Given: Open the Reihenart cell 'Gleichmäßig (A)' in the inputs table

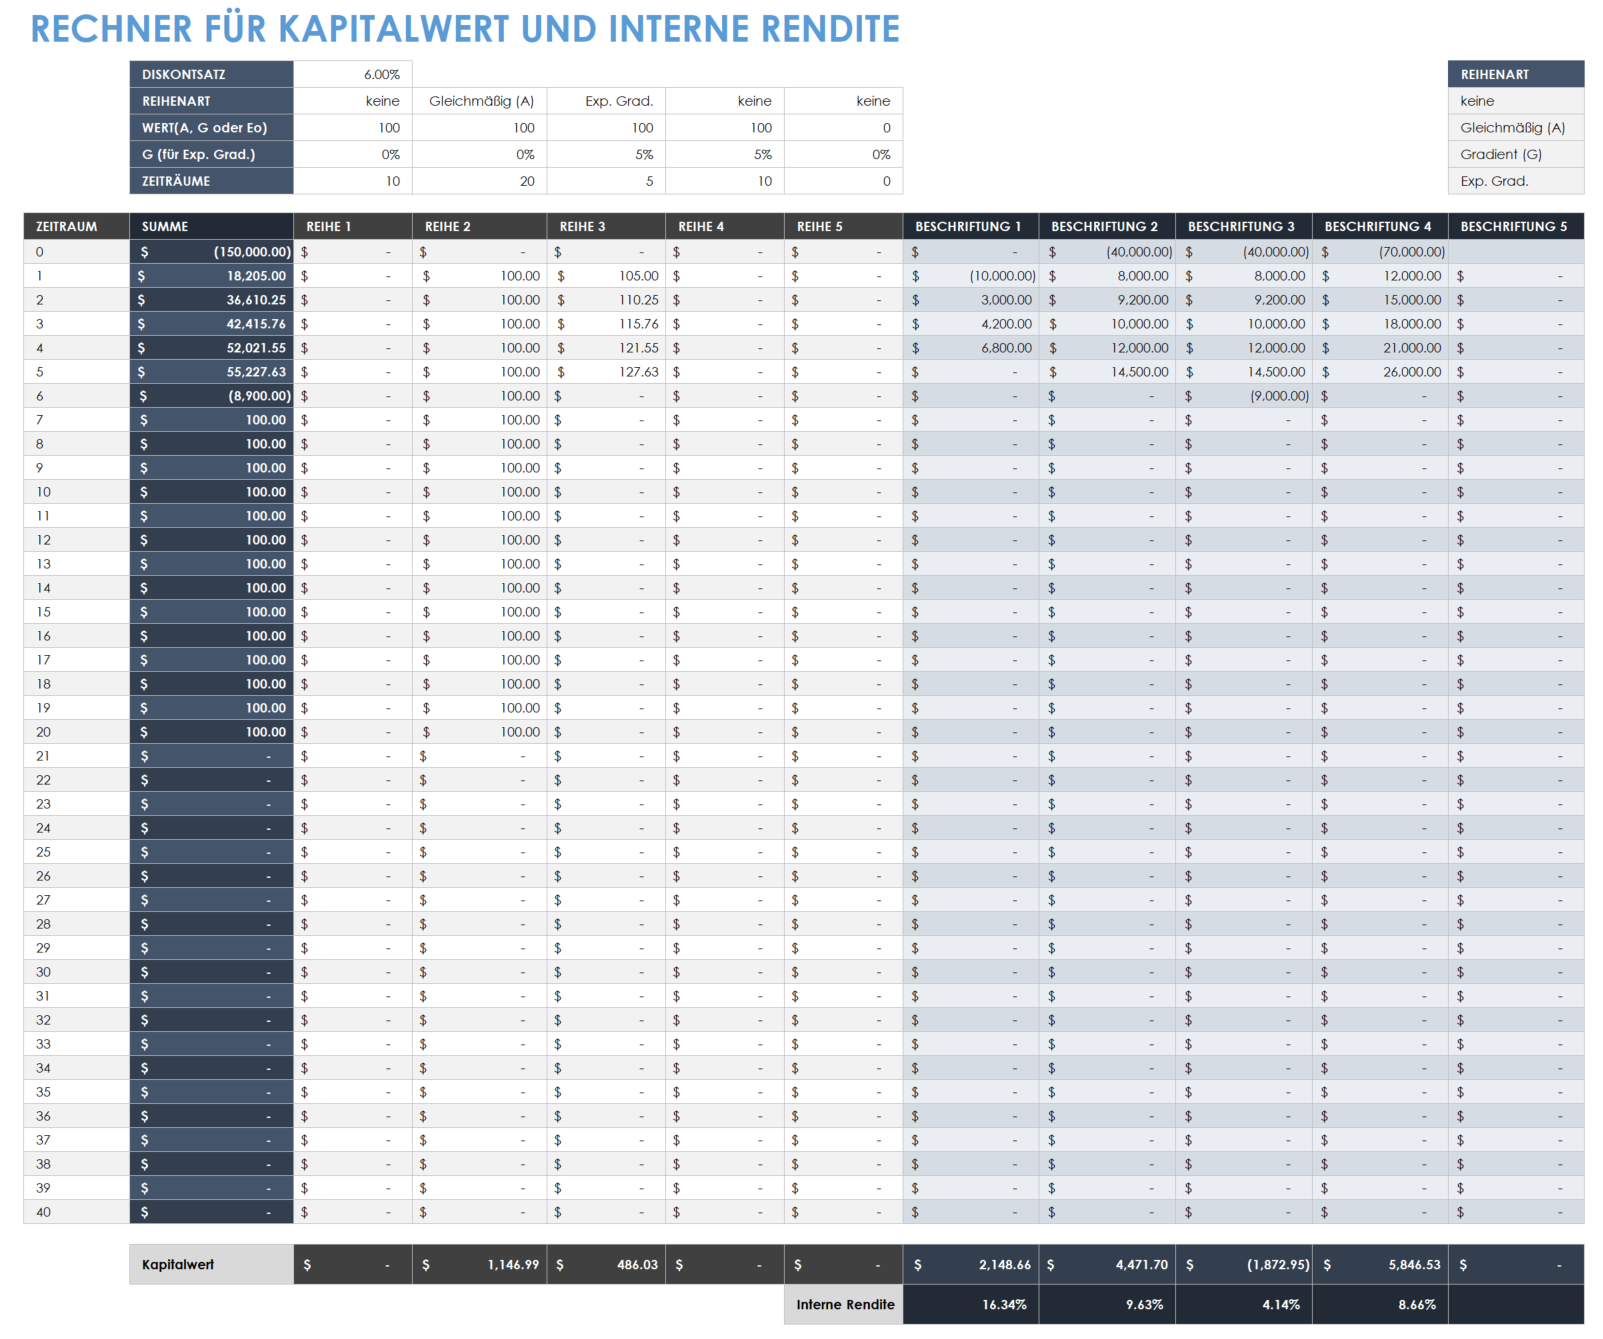Looking at the screenshot, I should pos(480,101).
